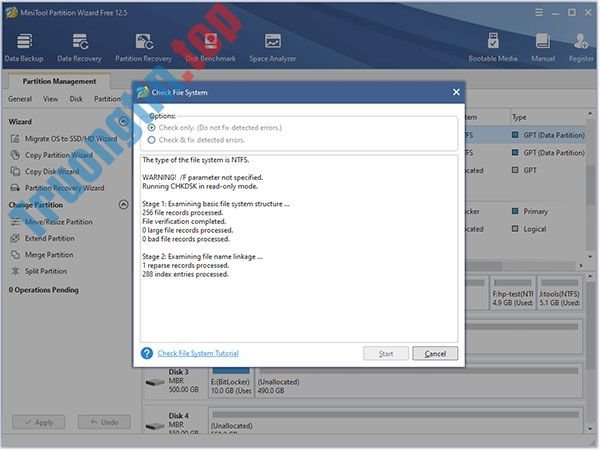Select the Disk 3 drive icon

click(x=155, y=382)
